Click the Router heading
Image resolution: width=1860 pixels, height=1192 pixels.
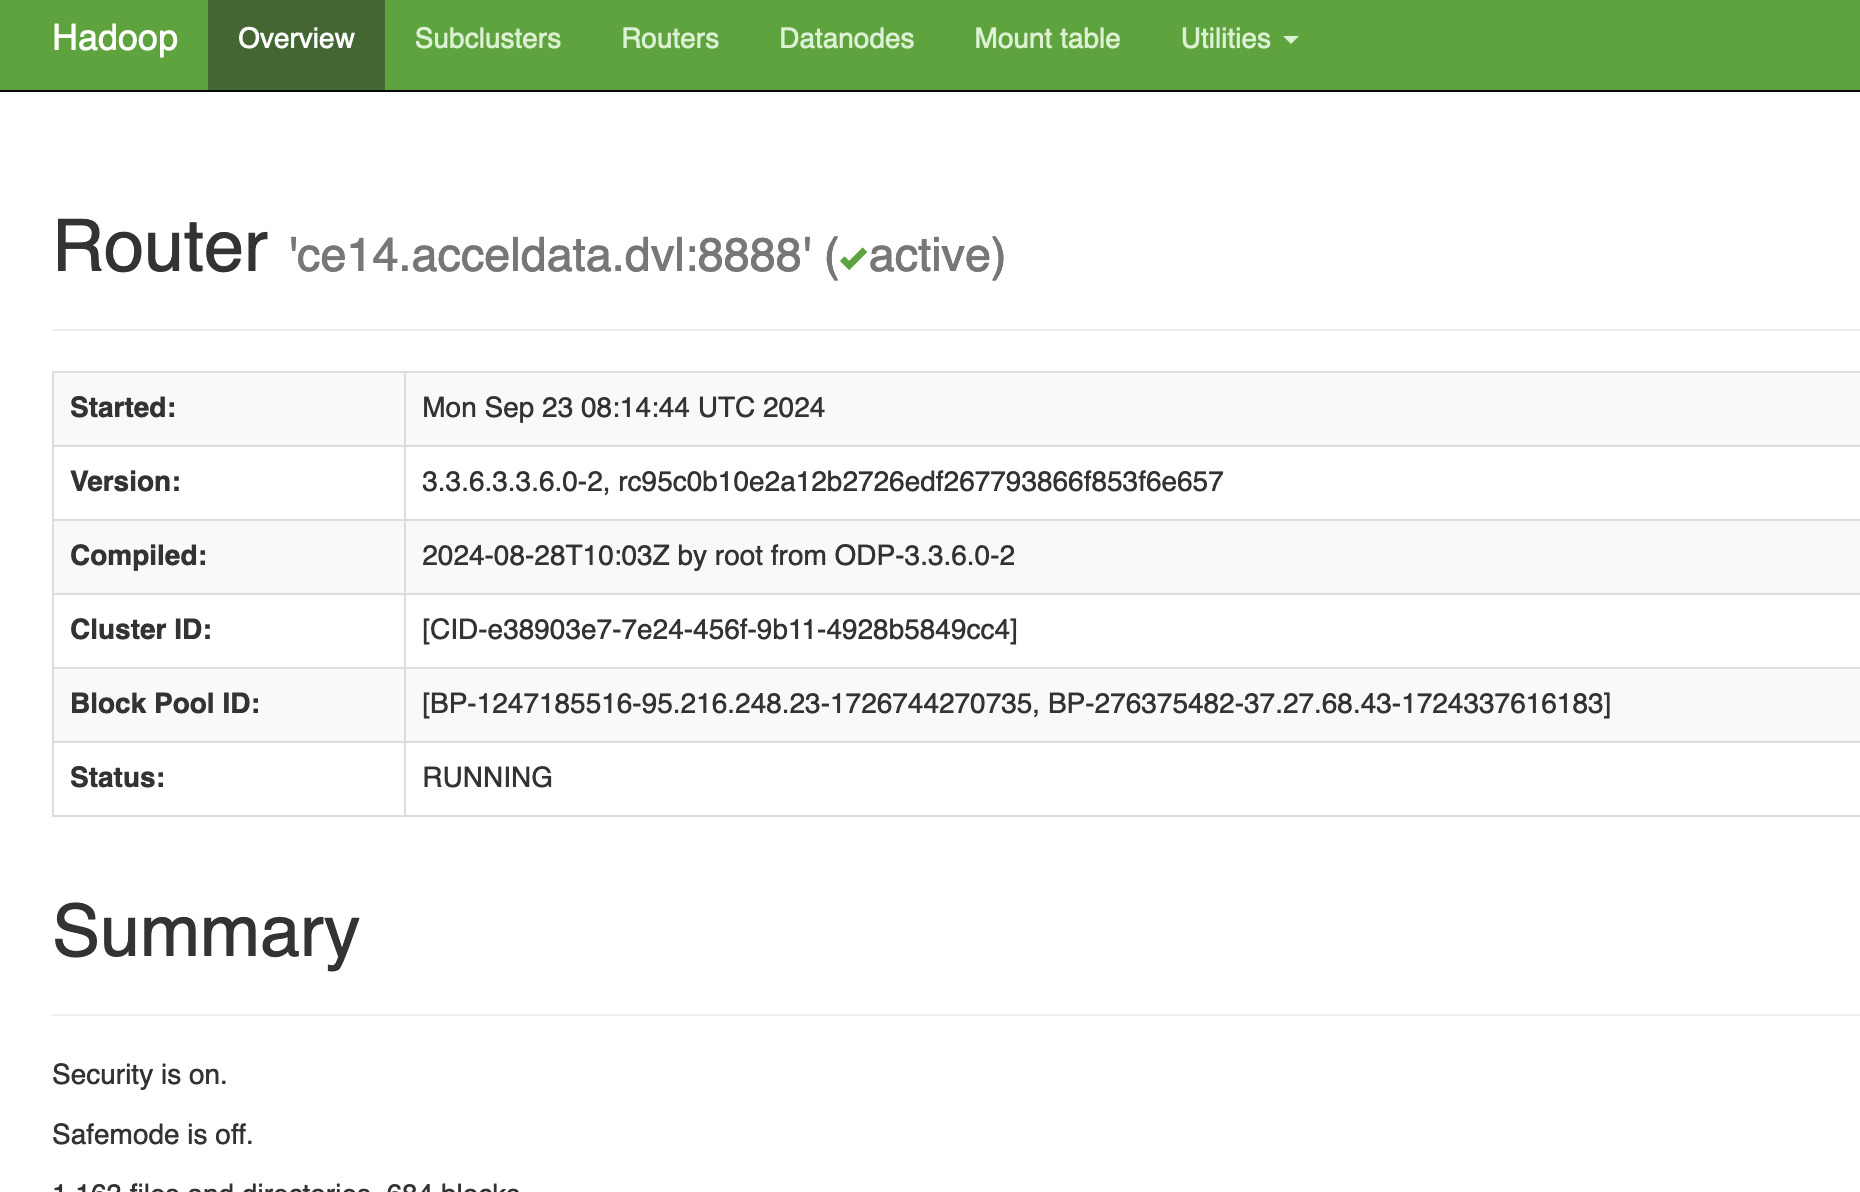coord(160,246)
